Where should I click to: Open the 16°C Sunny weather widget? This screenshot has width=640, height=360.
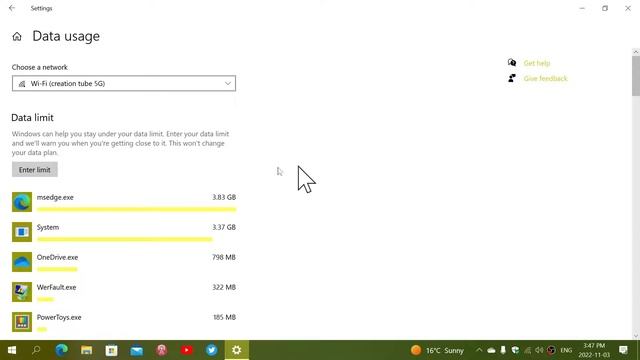coord(437,350)
